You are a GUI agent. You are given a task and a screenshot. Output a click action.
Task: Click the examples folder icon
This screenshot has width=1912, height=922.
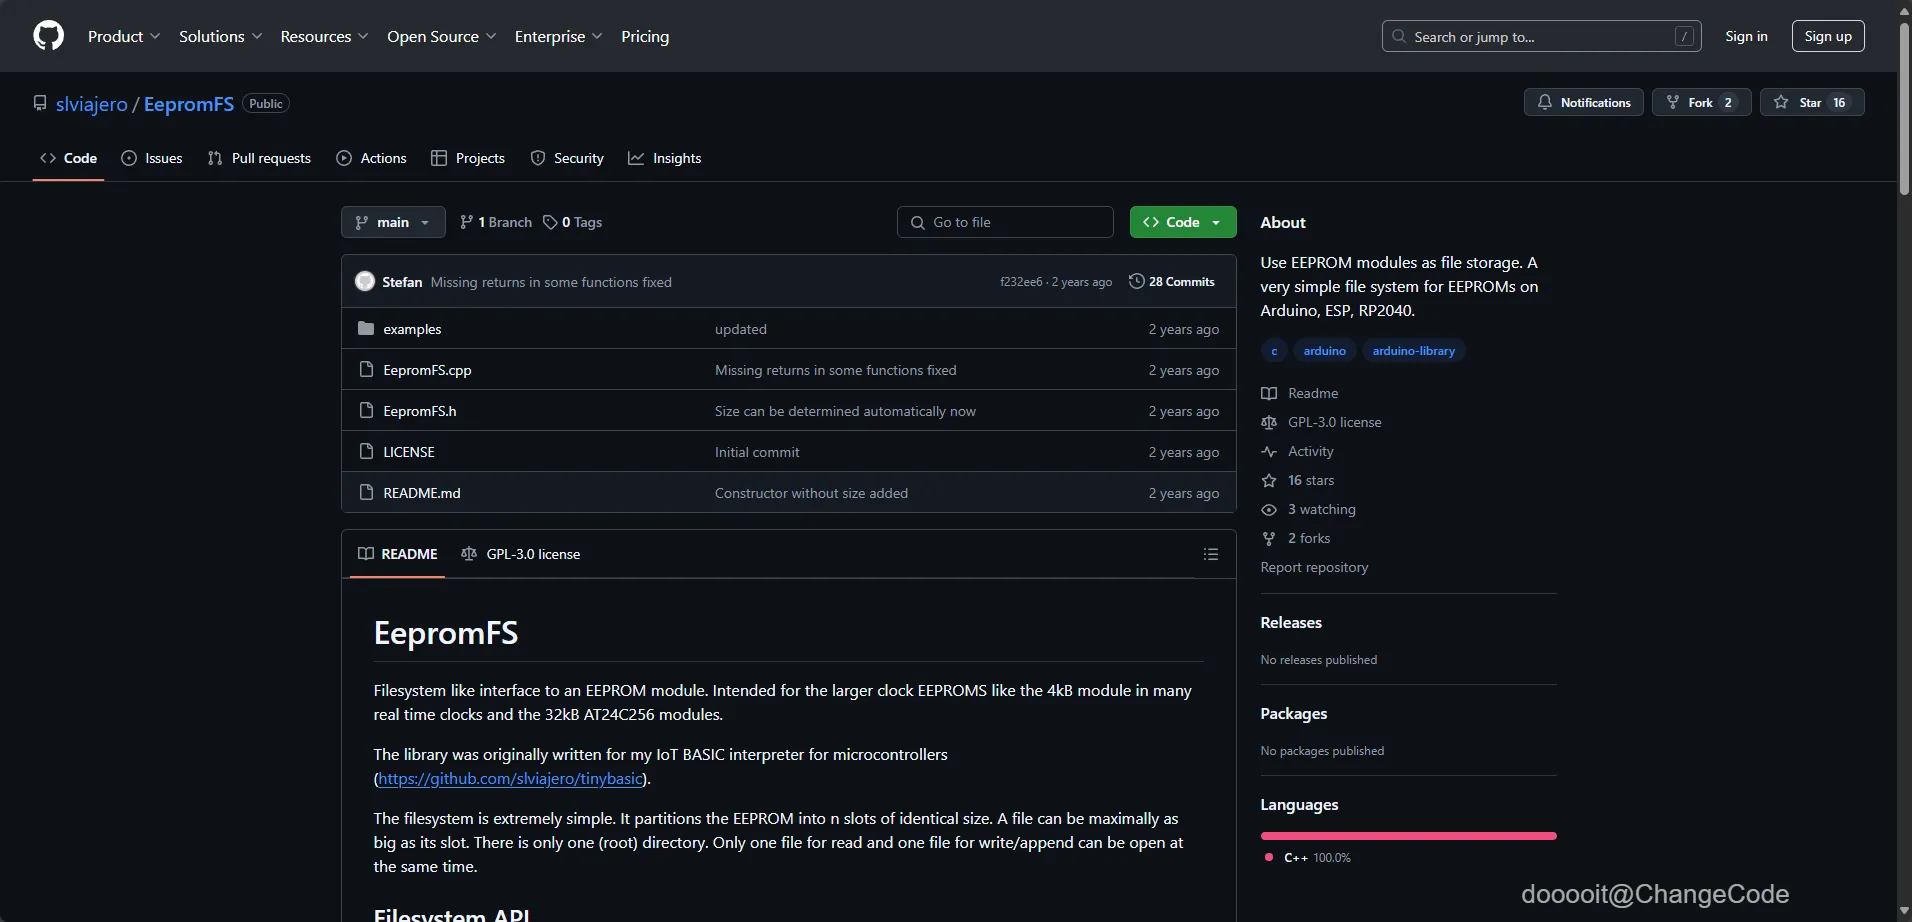click(x=366, y=328)
